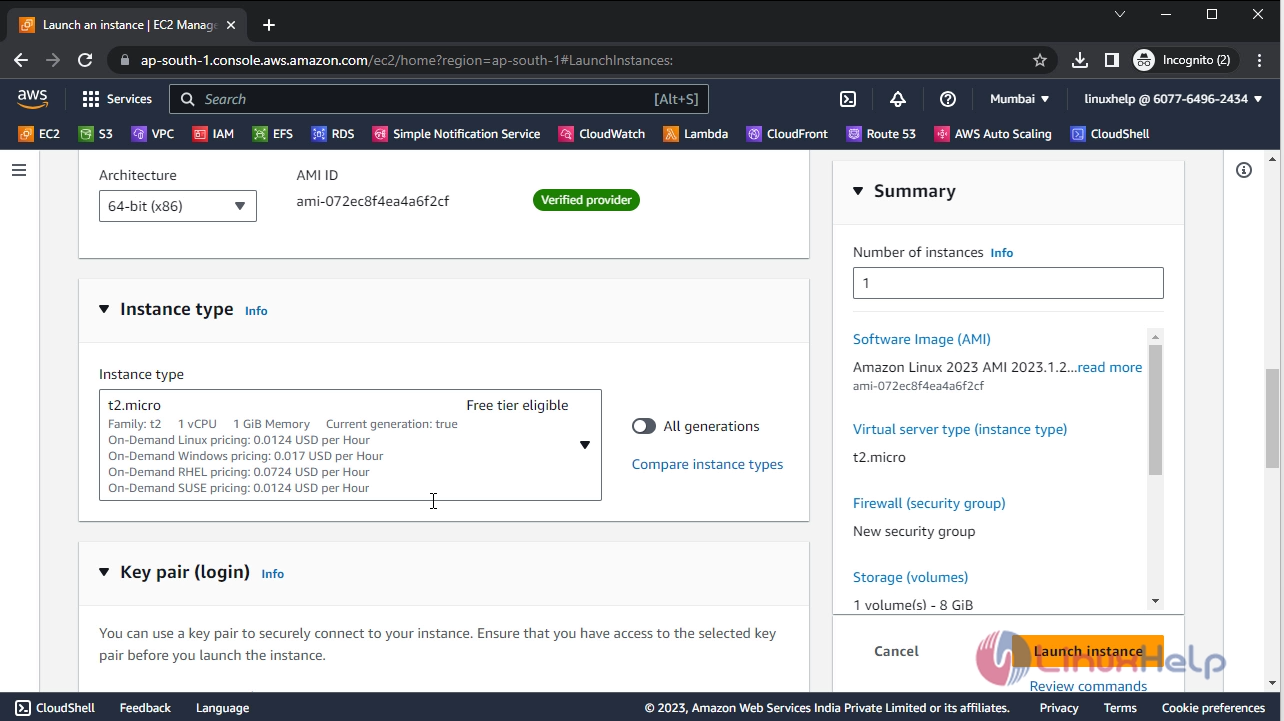Image resolution: width=1284 pixels, height=721 pixels.
Task: Click Info link next to Key pair
Action: [272, 574]
